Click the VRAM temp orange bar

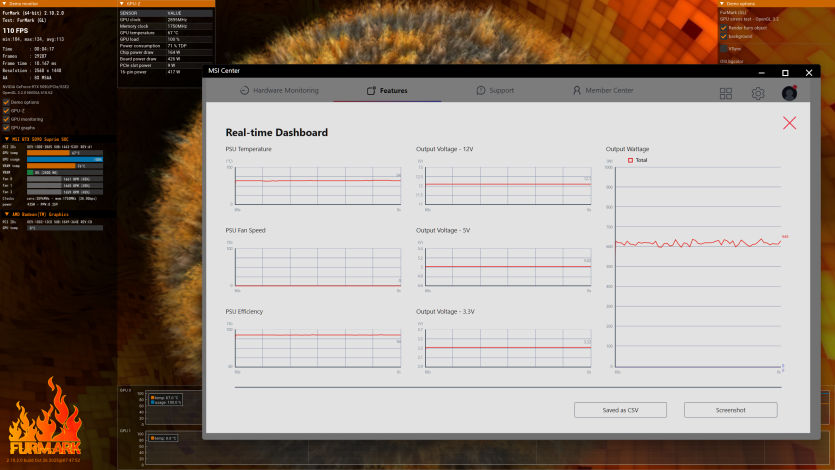point(65,166)
